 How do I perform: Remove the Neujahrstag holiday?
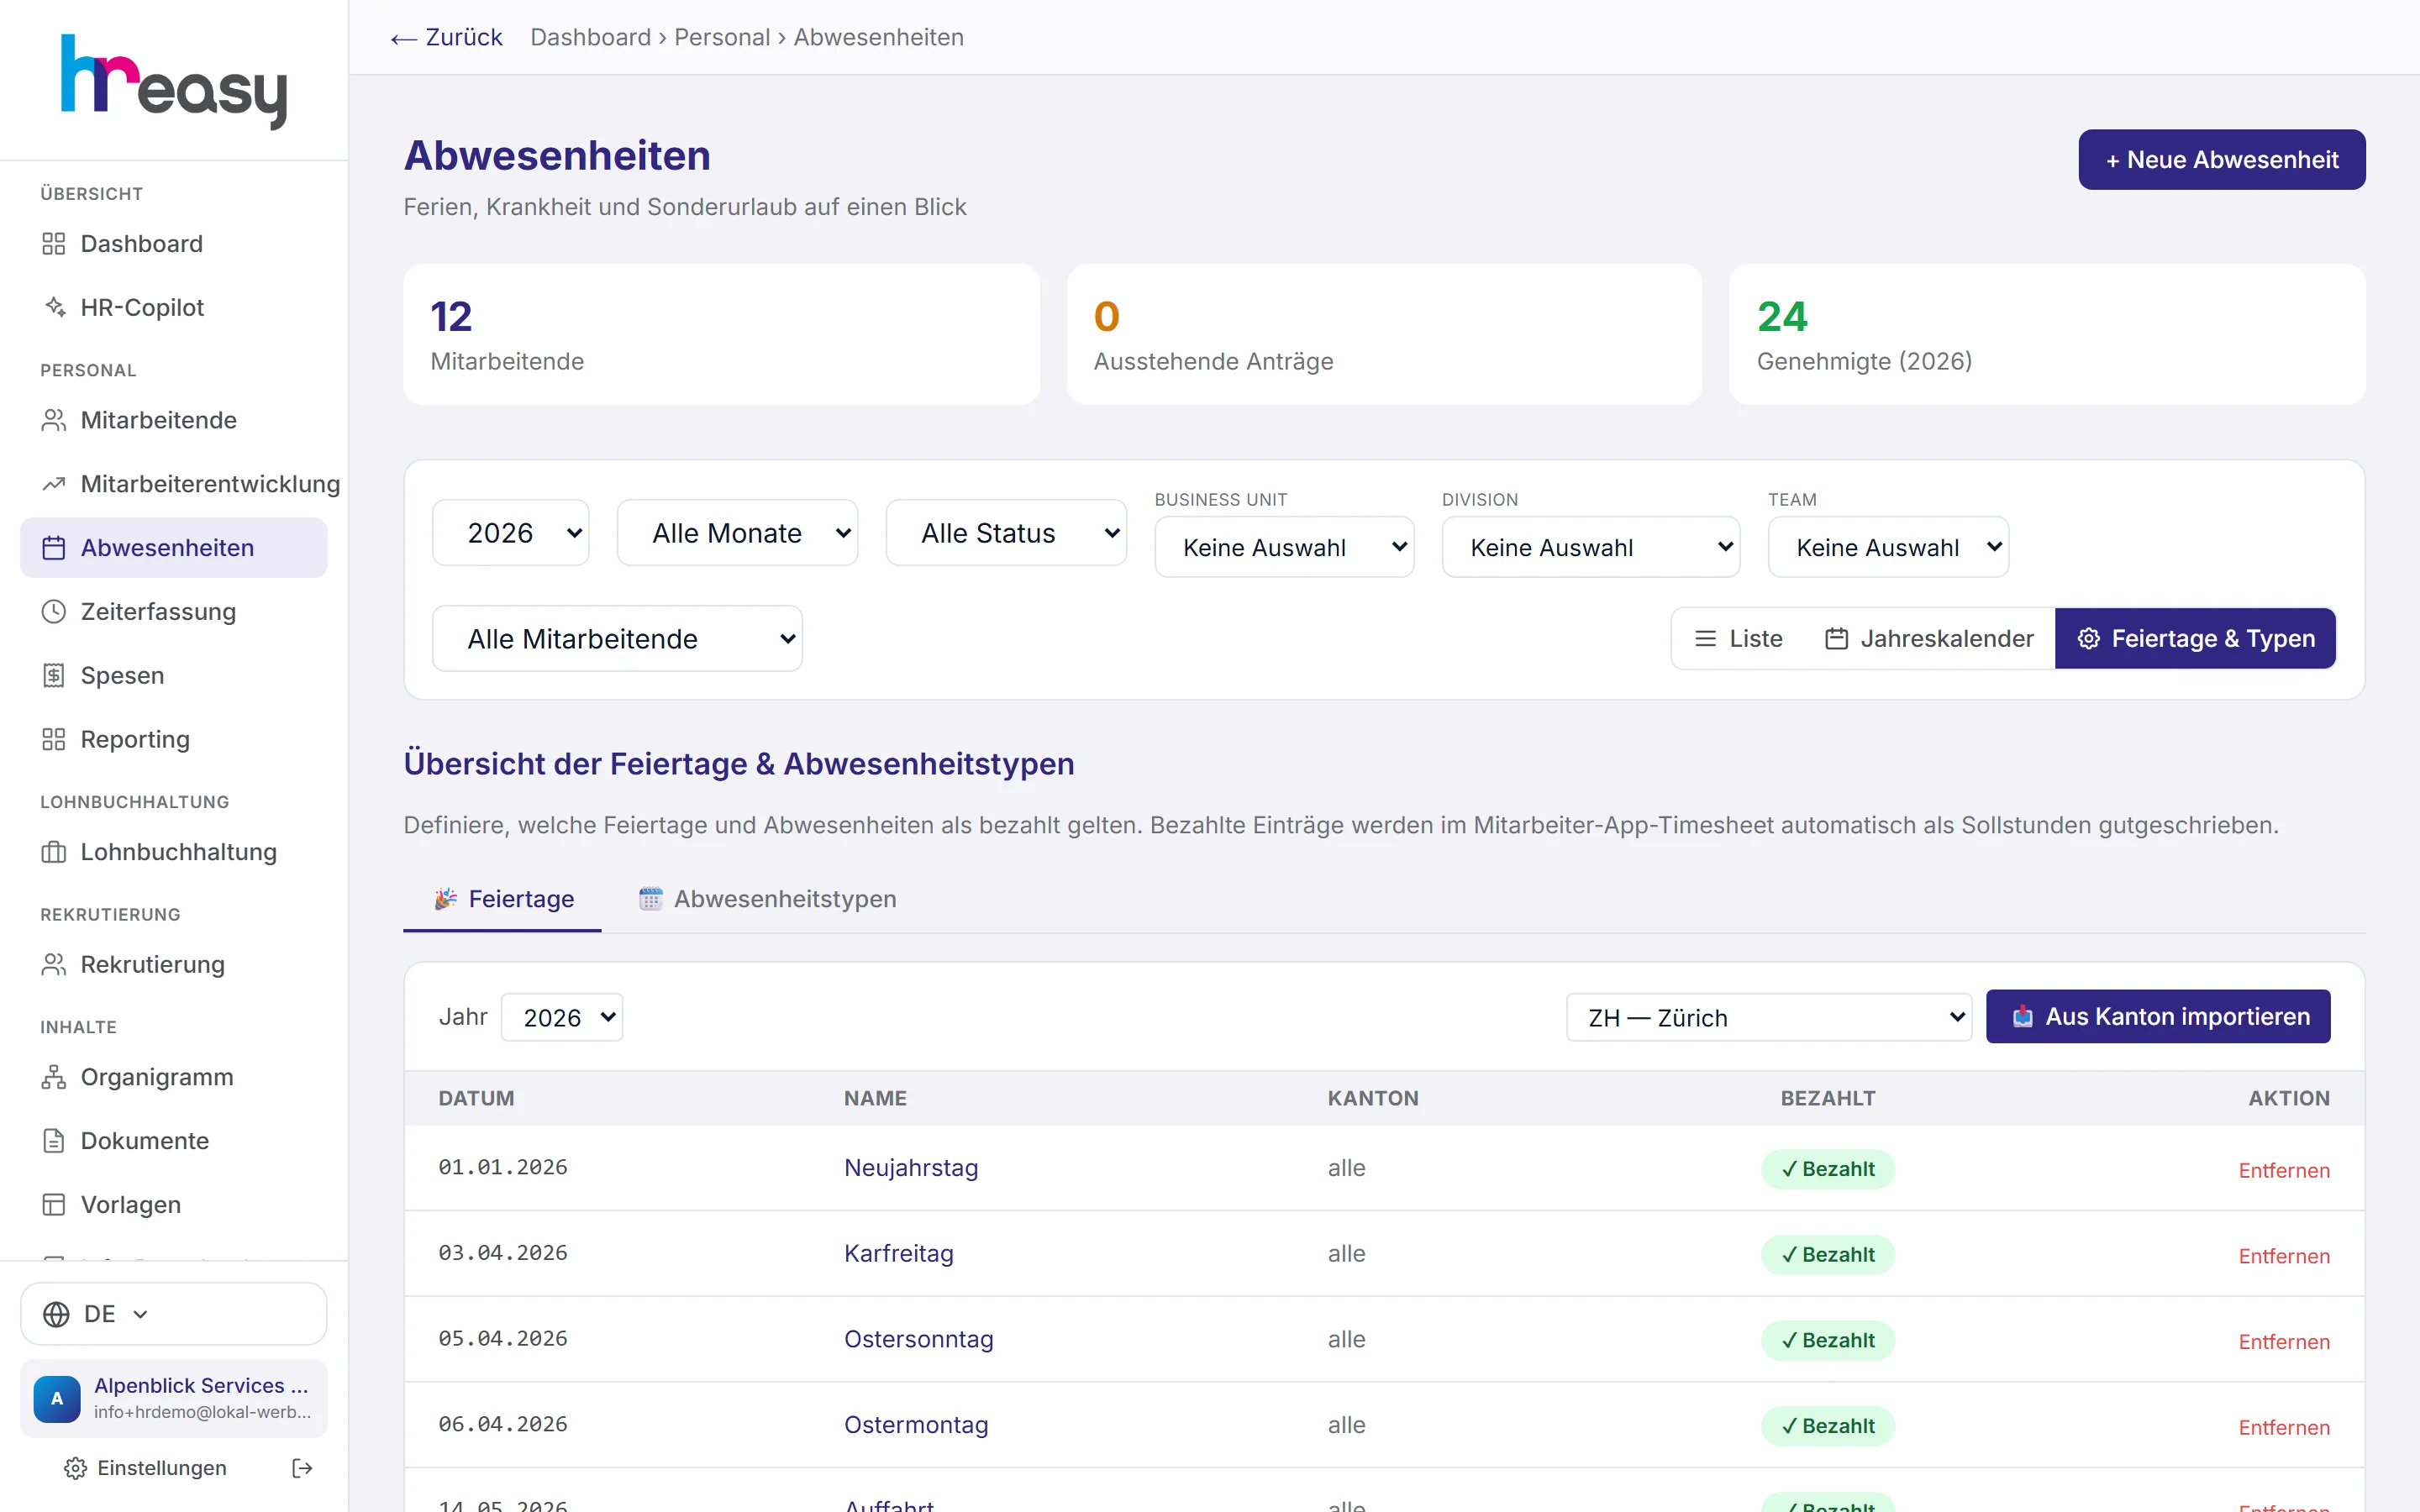2284,1170
